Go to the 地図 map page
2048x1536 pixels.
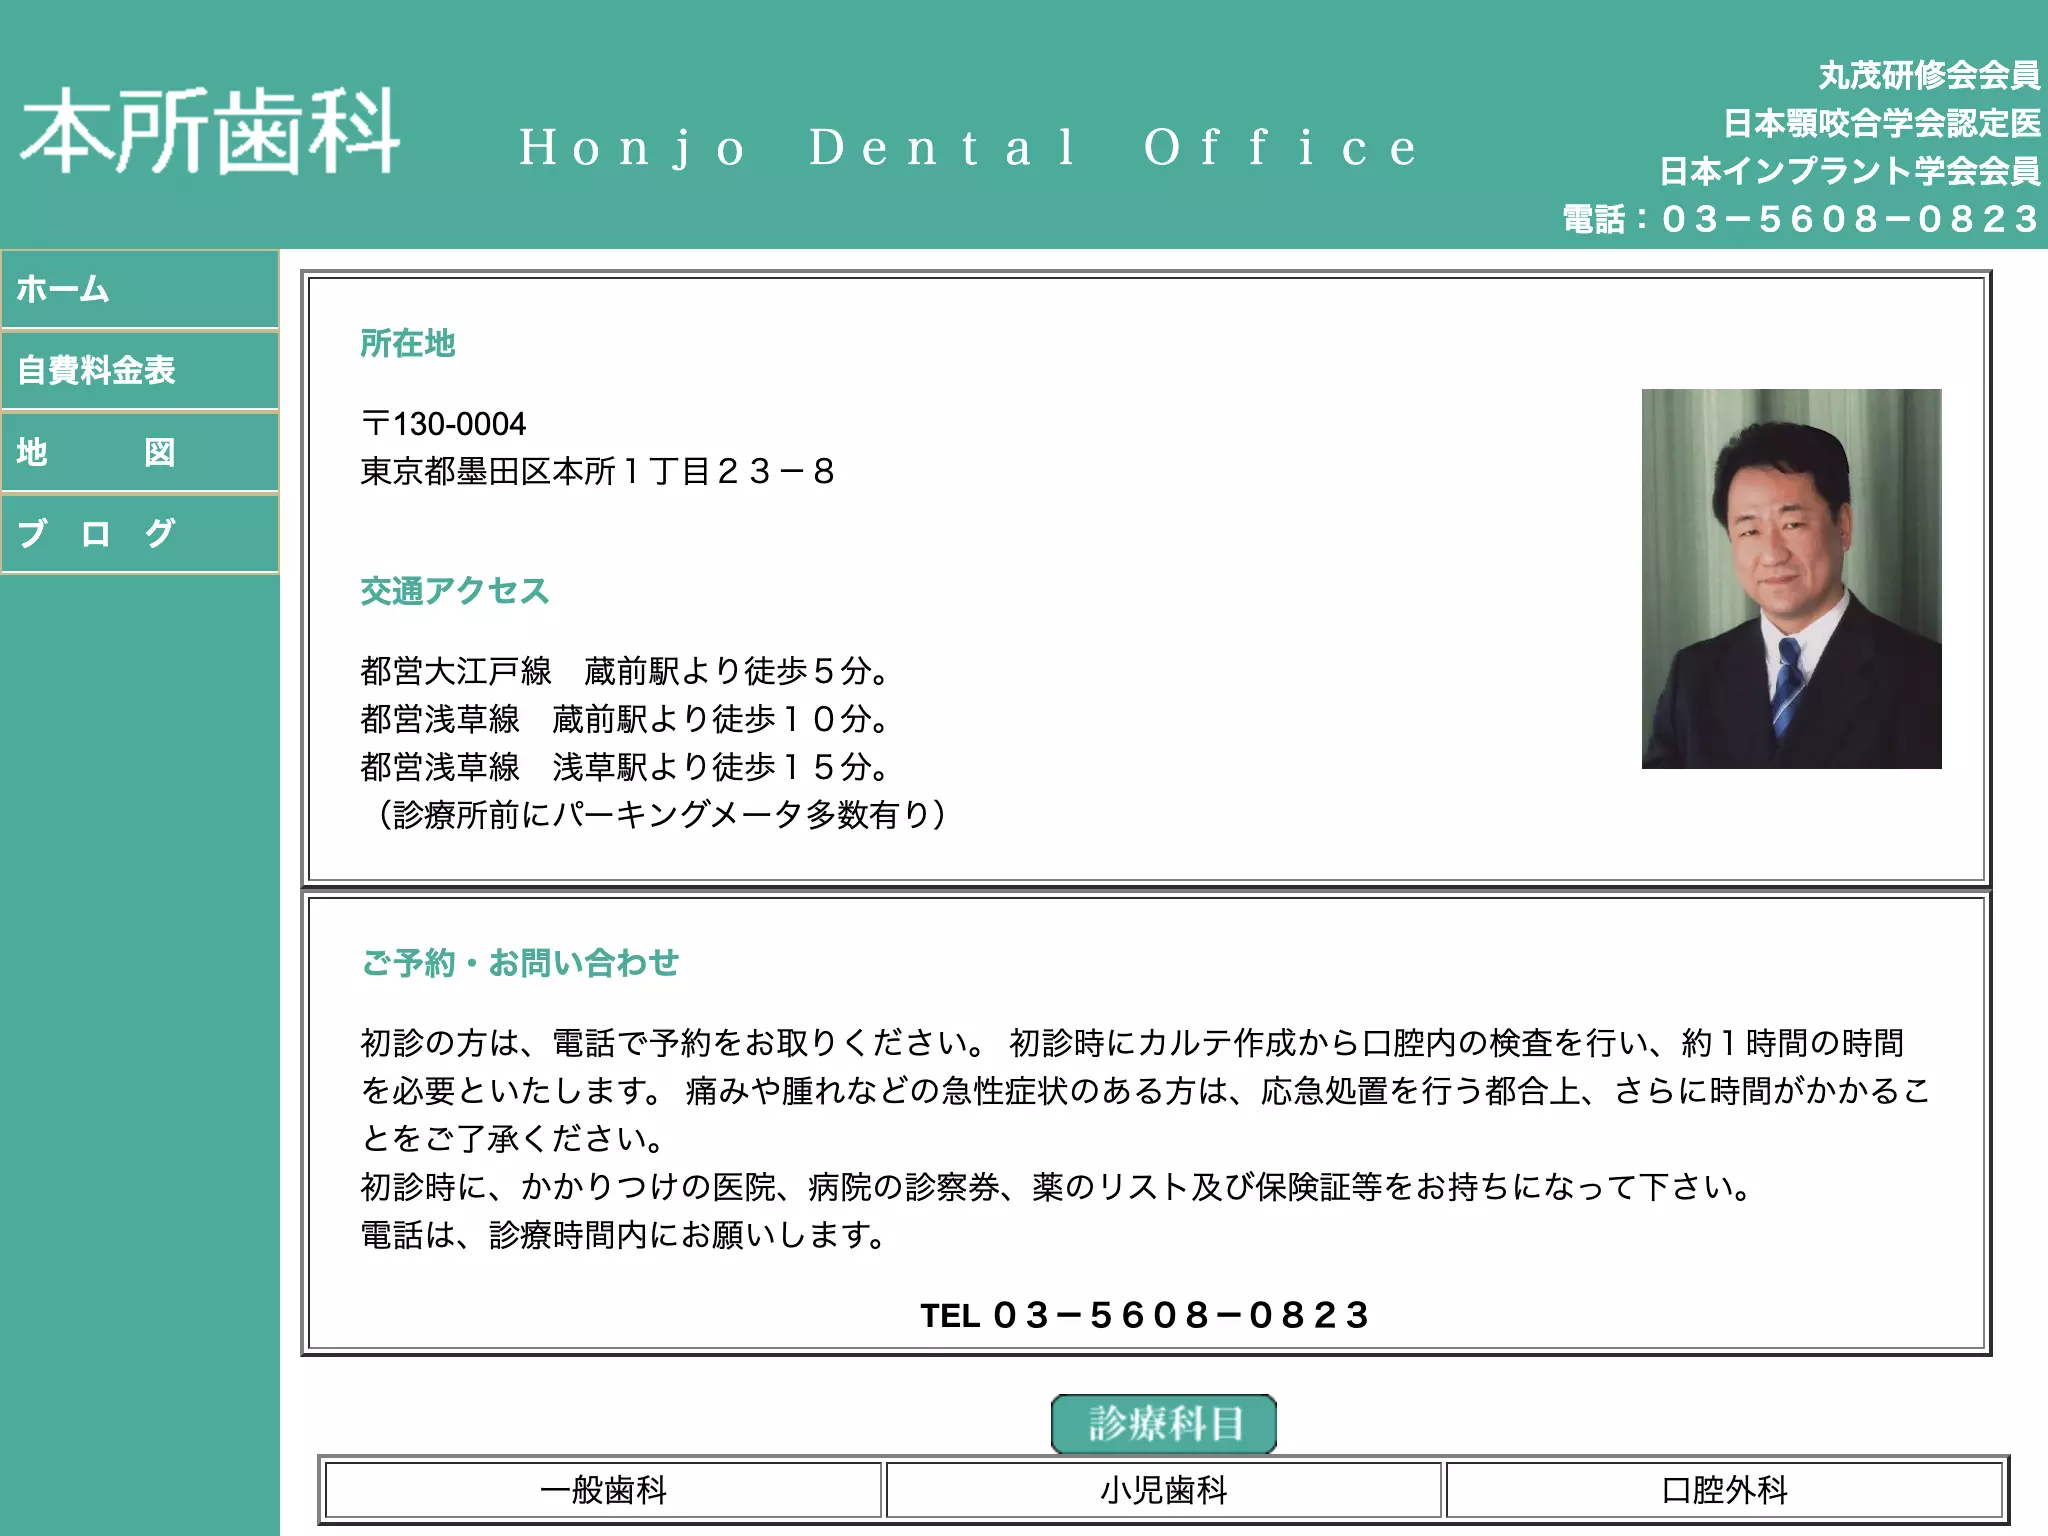[x=139, y=453]
